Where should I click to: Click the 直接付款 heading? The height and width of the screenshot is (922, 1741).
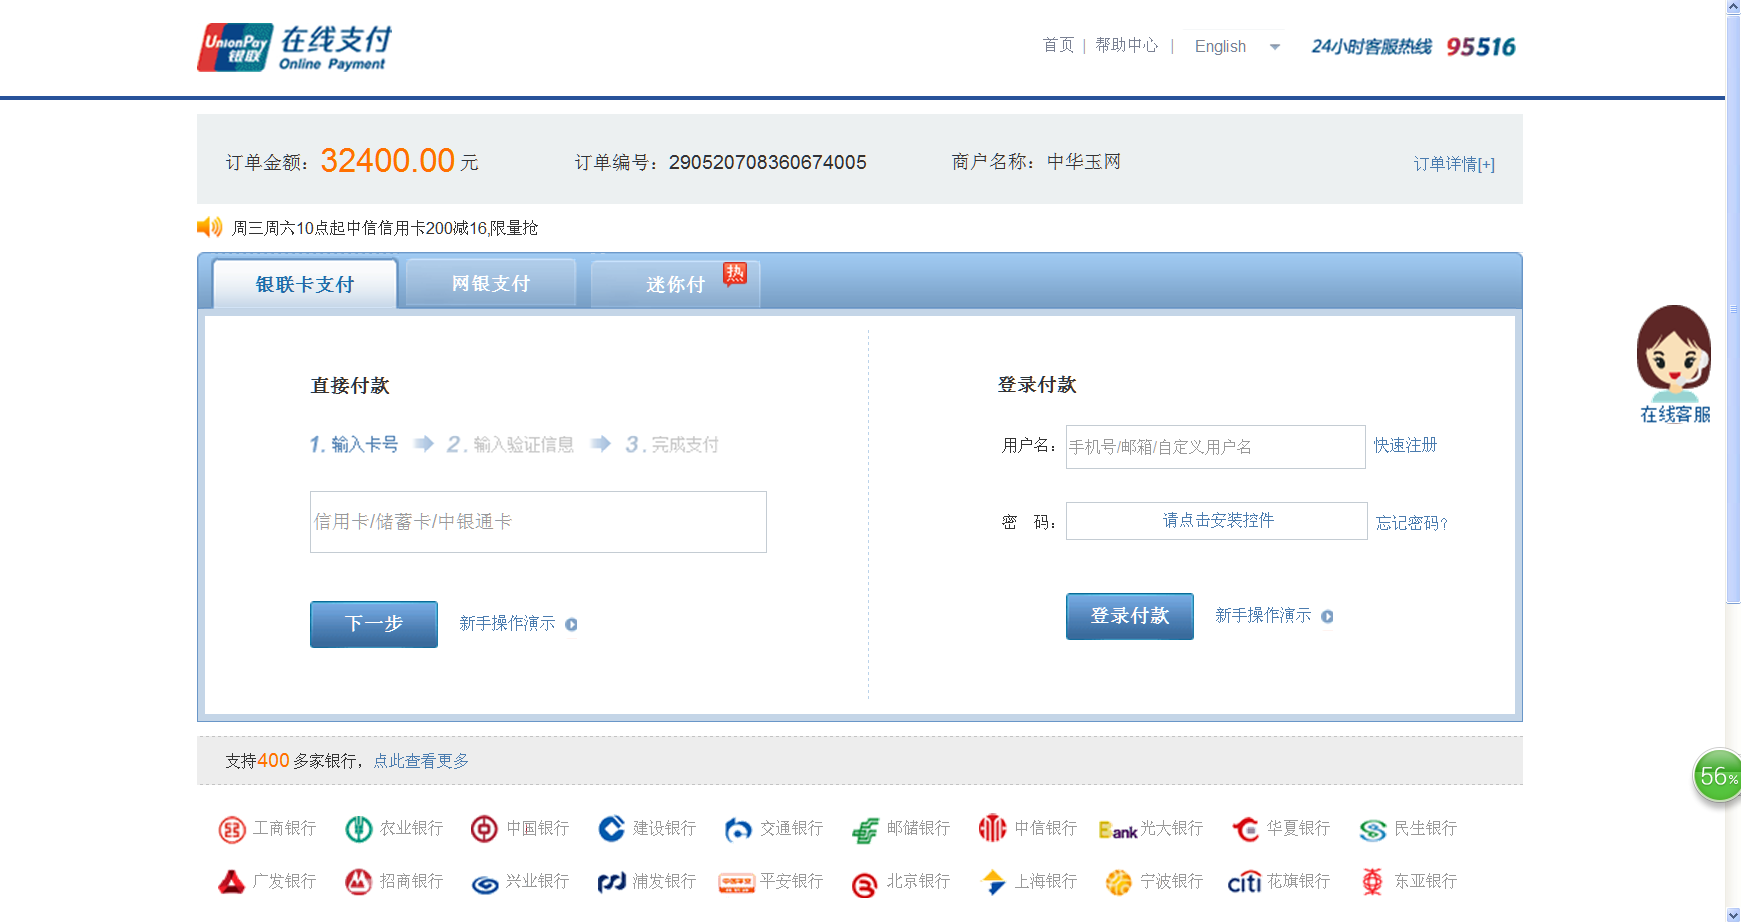(350, 386)
